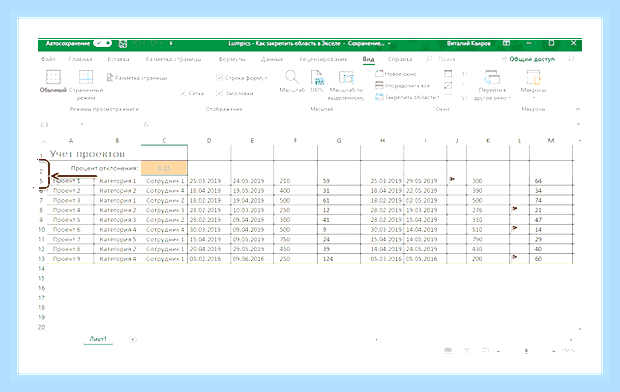The width and height of the screenshot is (620, 392).
Task: Open the Файл tab
Action: click(48, 59)
